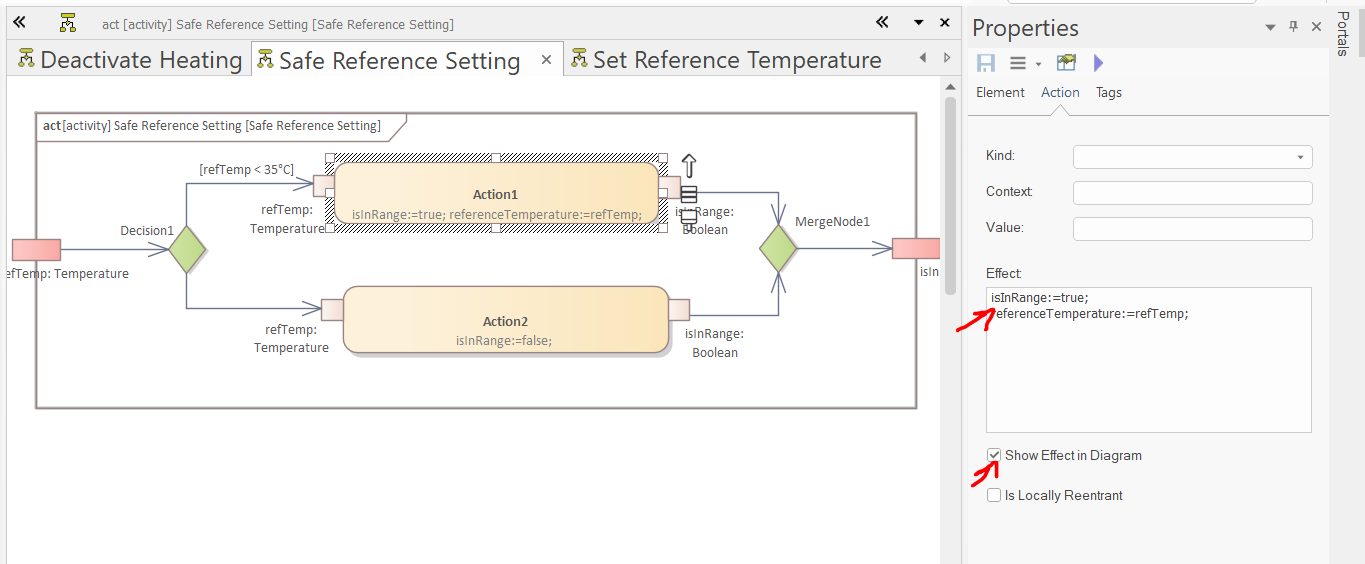Open the diagram window list dropdown arrow
This screenshot has height=564, width=1365.
point(918,22)
